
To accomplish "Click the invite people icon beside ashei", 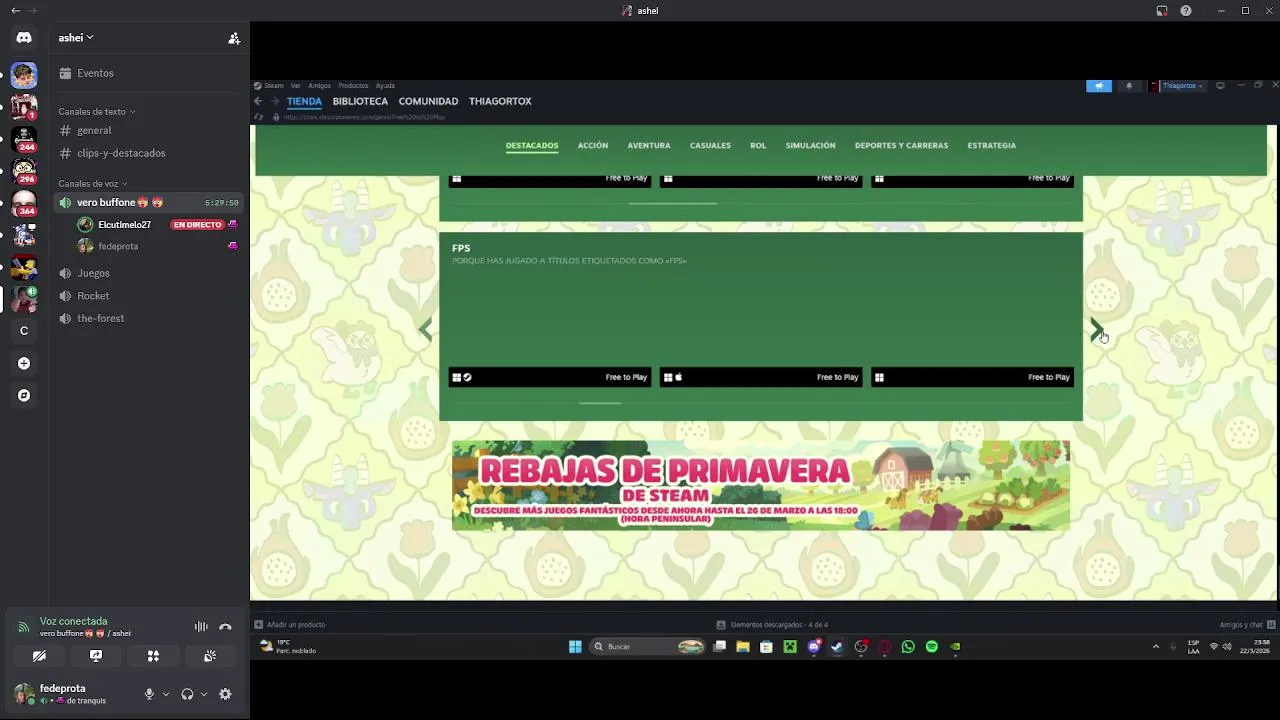I will [x=234, y=38].
